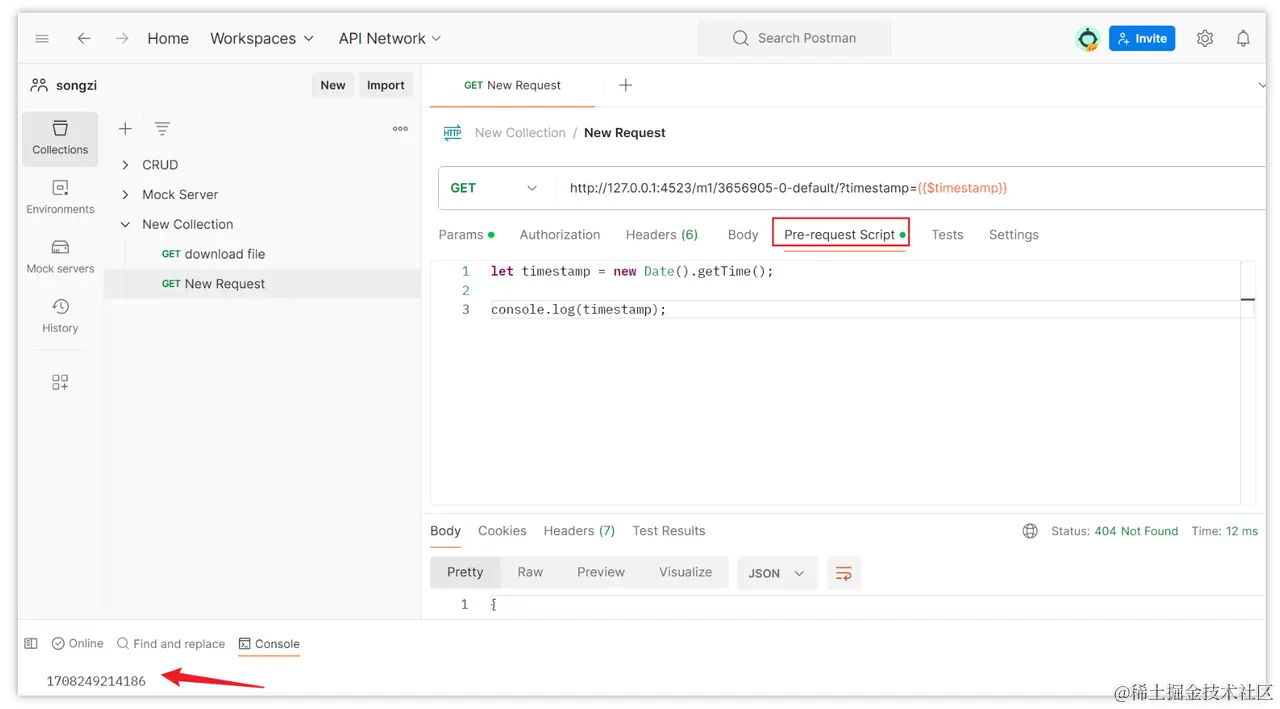
Task: Open the Mock servers sidebar panel
Action: (60, 257)
